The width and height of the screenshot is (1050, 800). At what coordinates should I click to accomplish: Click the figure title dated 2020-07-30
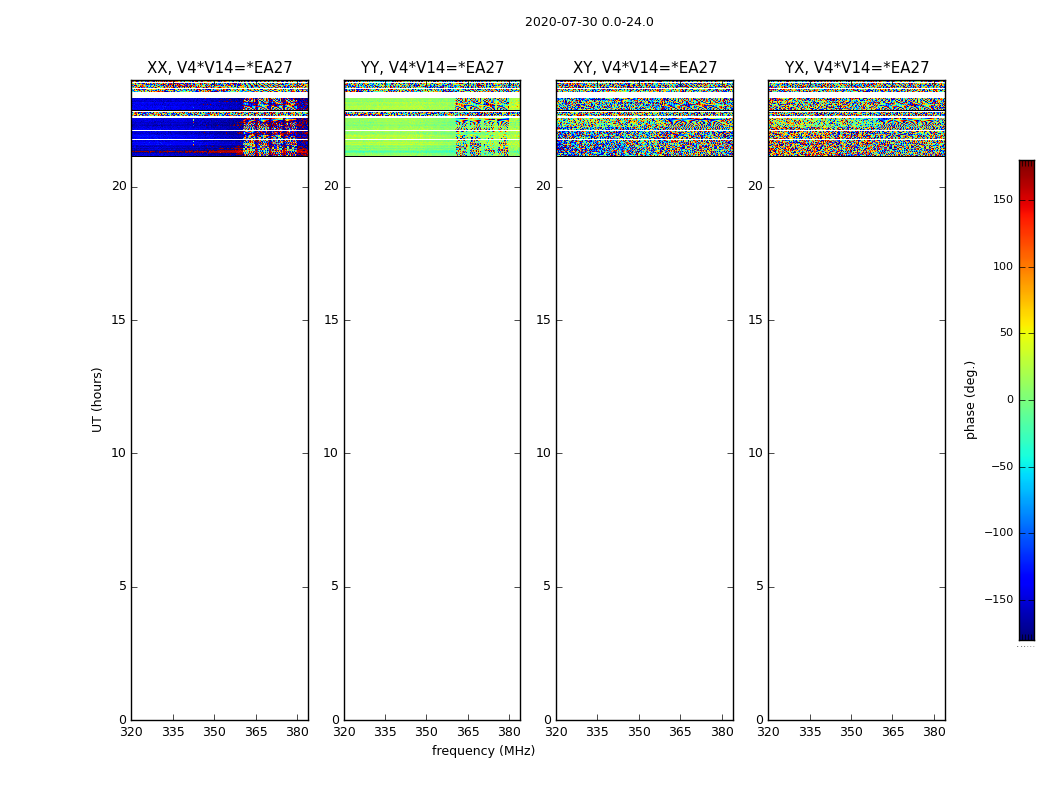click(x=589, y=22)
